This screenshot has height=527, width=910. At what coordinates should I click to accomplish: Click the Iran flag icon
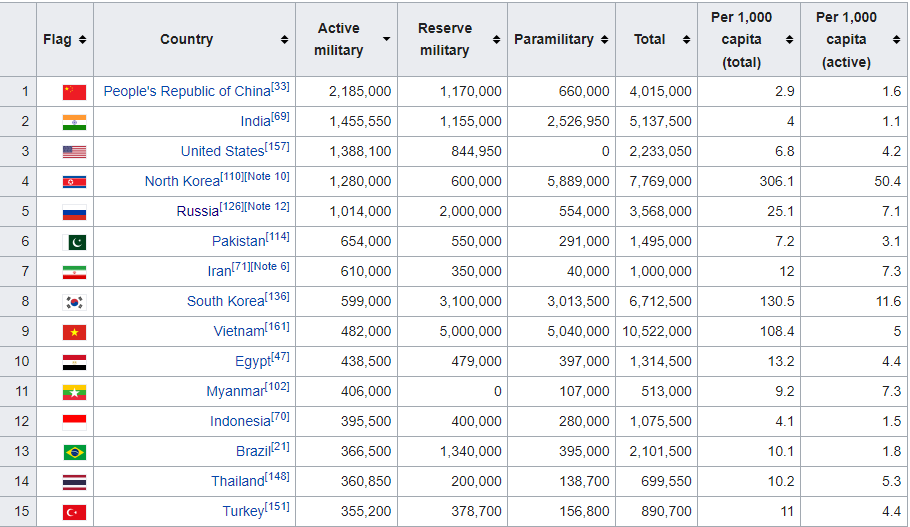(74, 272)
